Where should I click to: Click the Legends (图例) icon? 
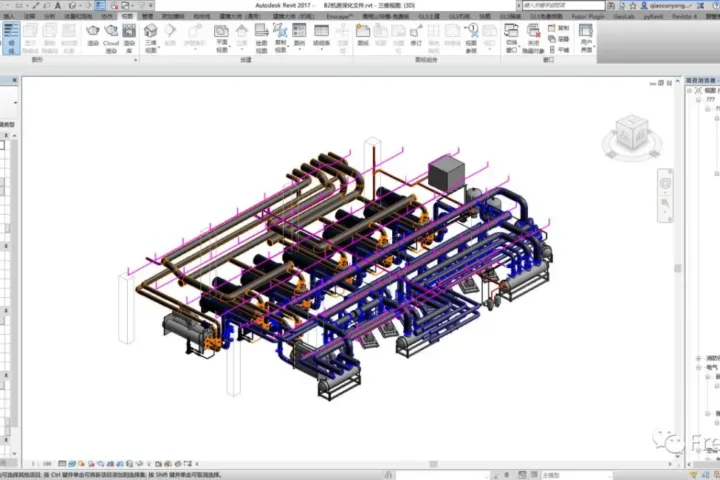[299, 31]
